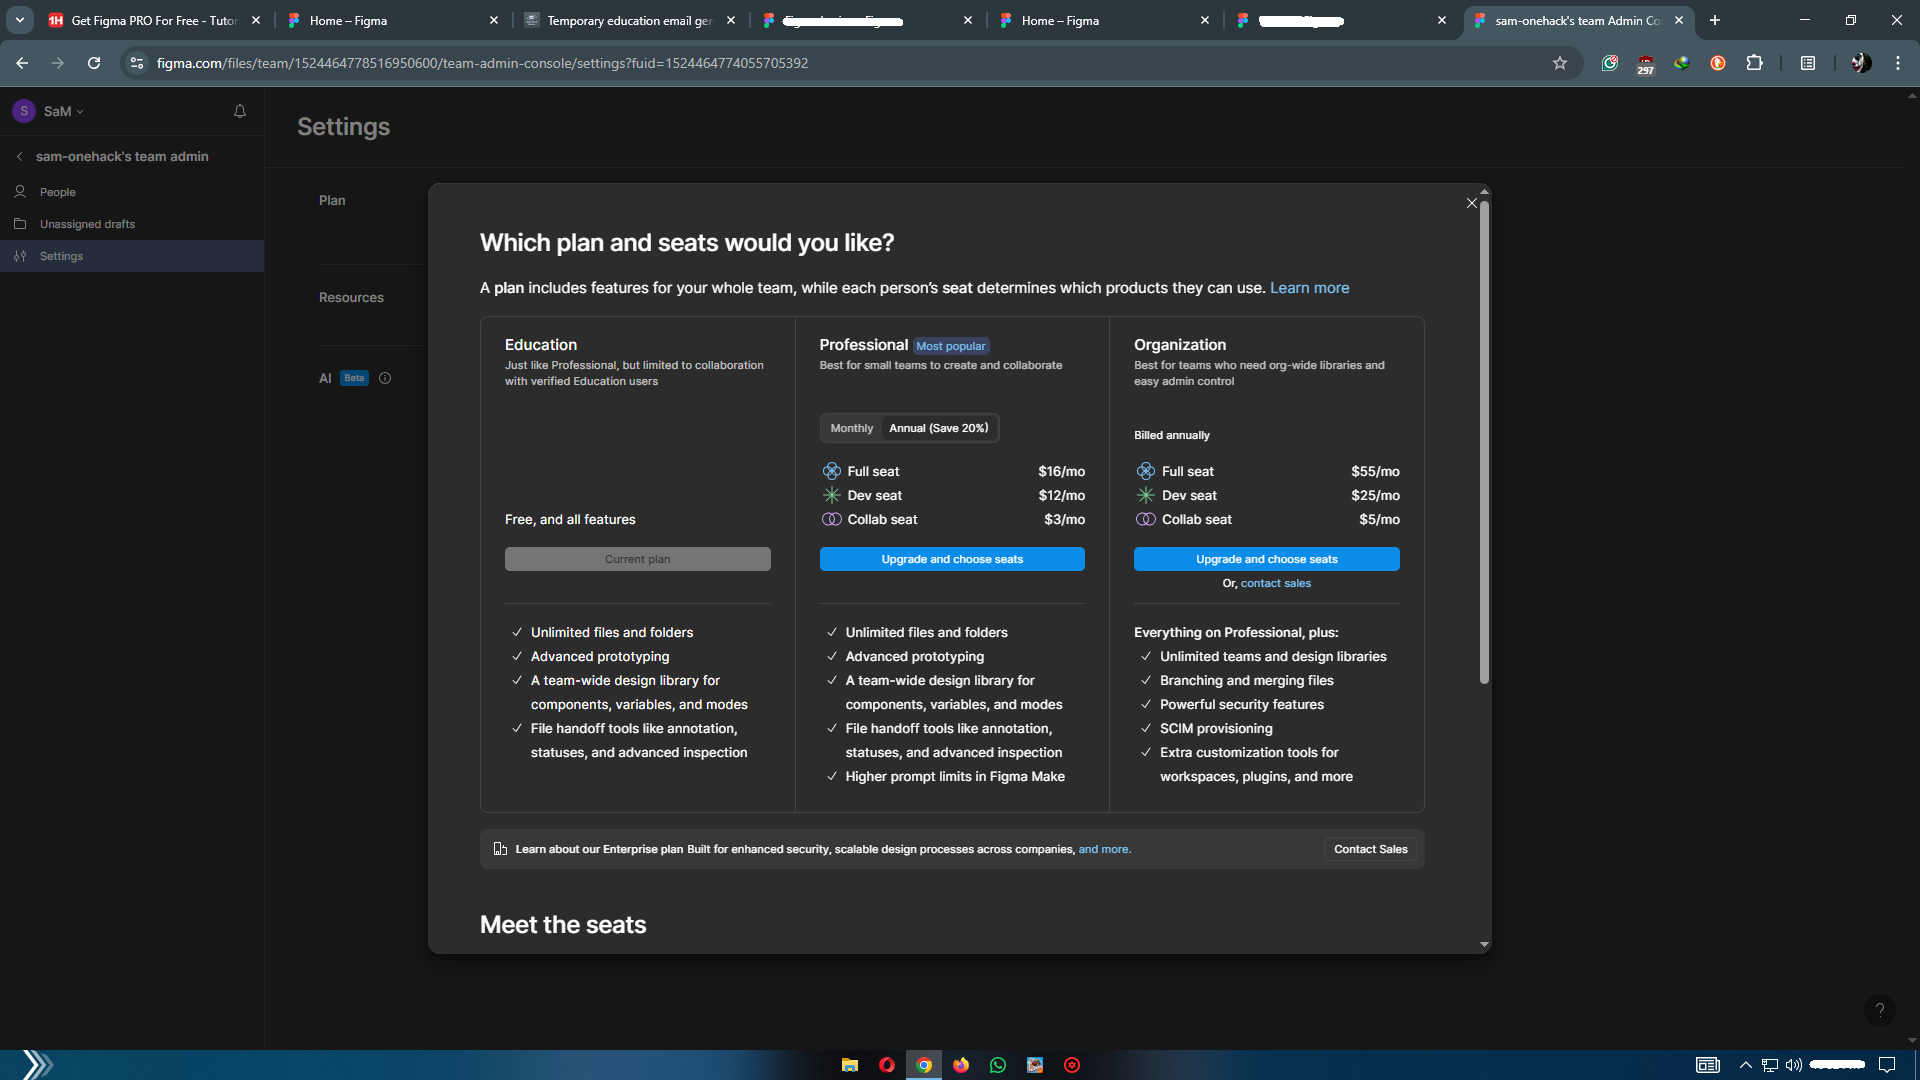This screenshot has height=1080, width=1920.
Task: Close the Temporary education email tab
Action: 731,20
